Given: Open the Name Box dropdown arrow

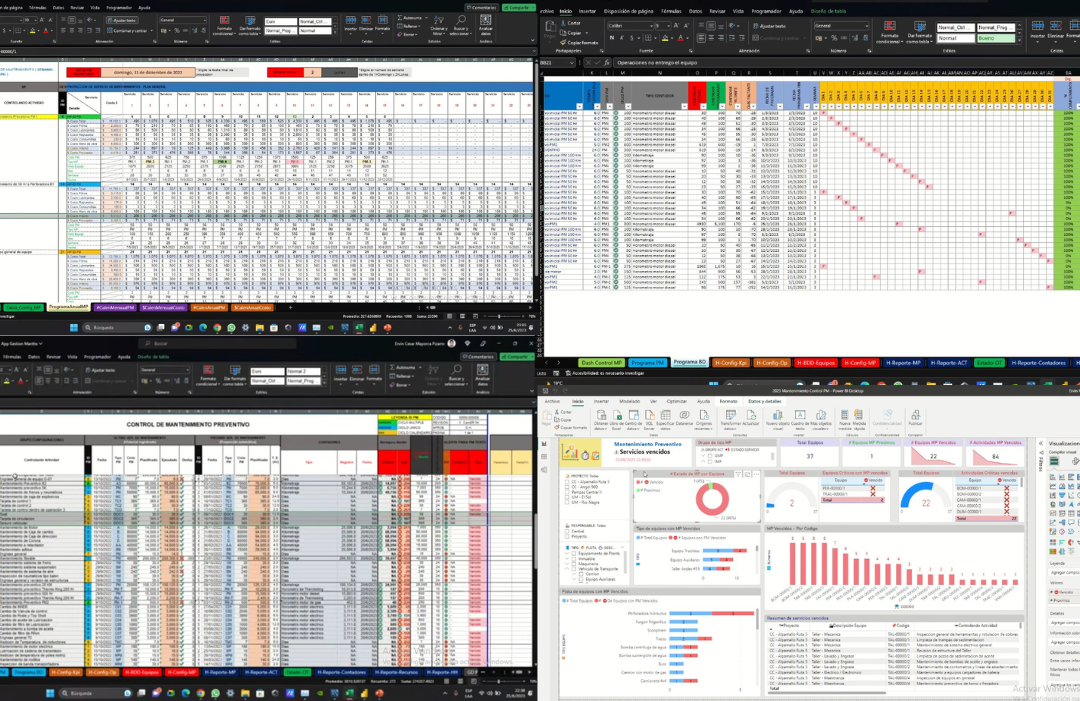Looking at the screenshot, I should (x=572, y=63).
